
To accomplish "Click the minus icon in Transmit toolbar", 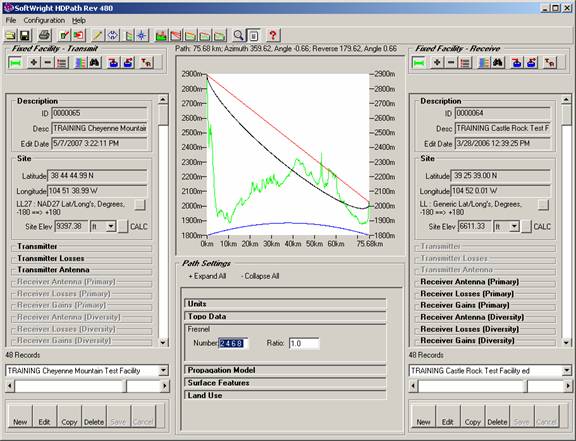I will tap(47, 63).
